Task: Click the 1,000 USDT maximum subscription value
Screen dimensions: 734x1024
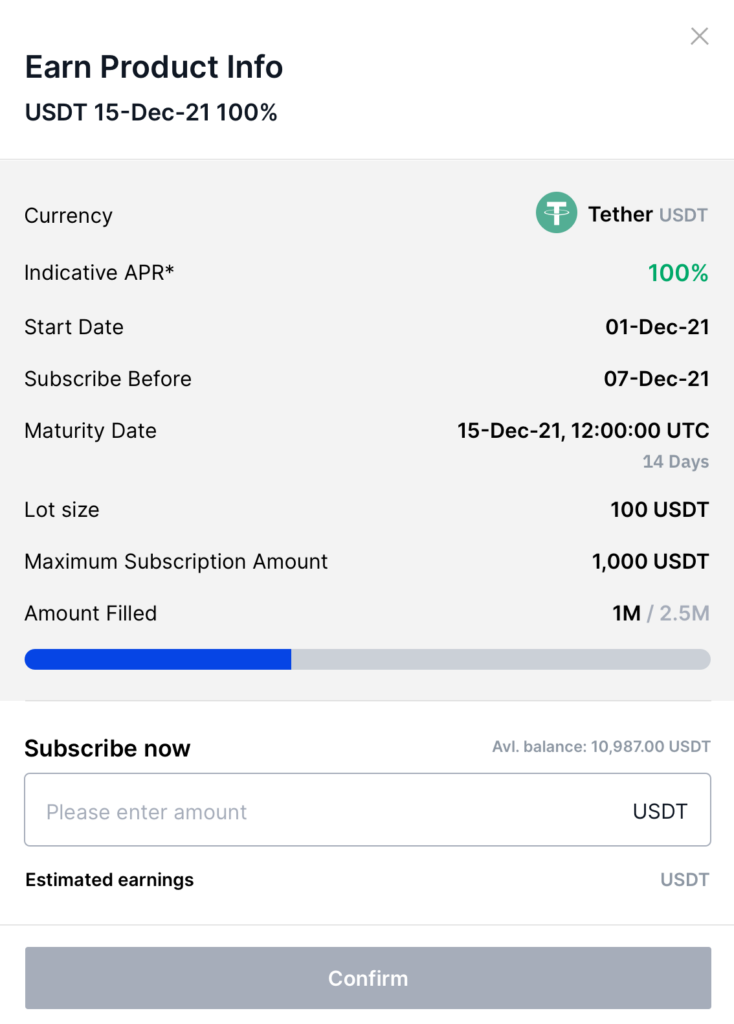Action: tap(650, 562)
